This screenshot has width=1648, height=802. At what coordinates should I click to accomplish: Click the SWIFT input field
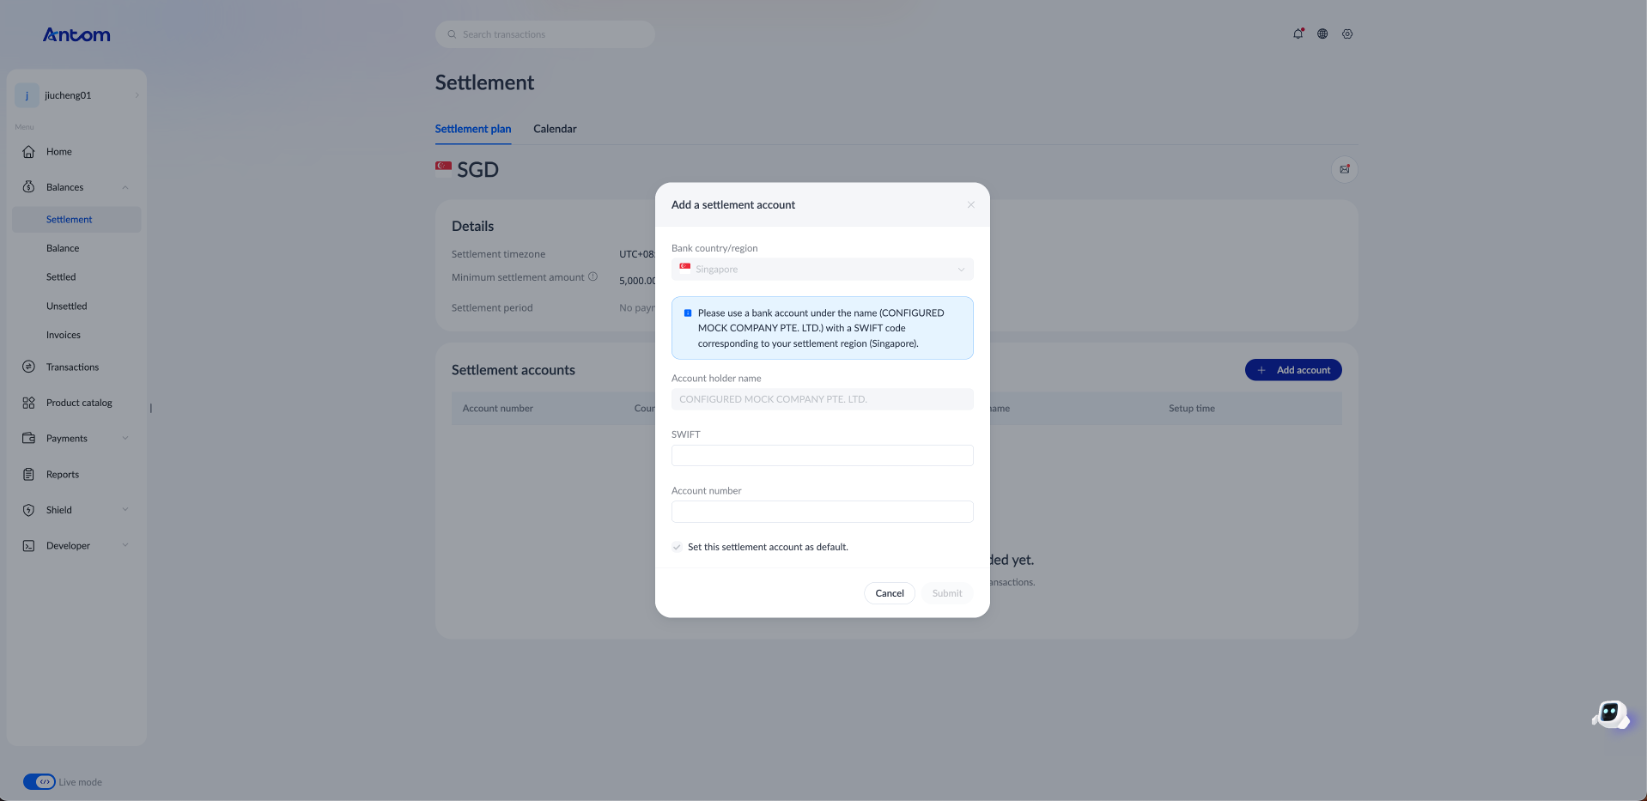coord(822,456)
